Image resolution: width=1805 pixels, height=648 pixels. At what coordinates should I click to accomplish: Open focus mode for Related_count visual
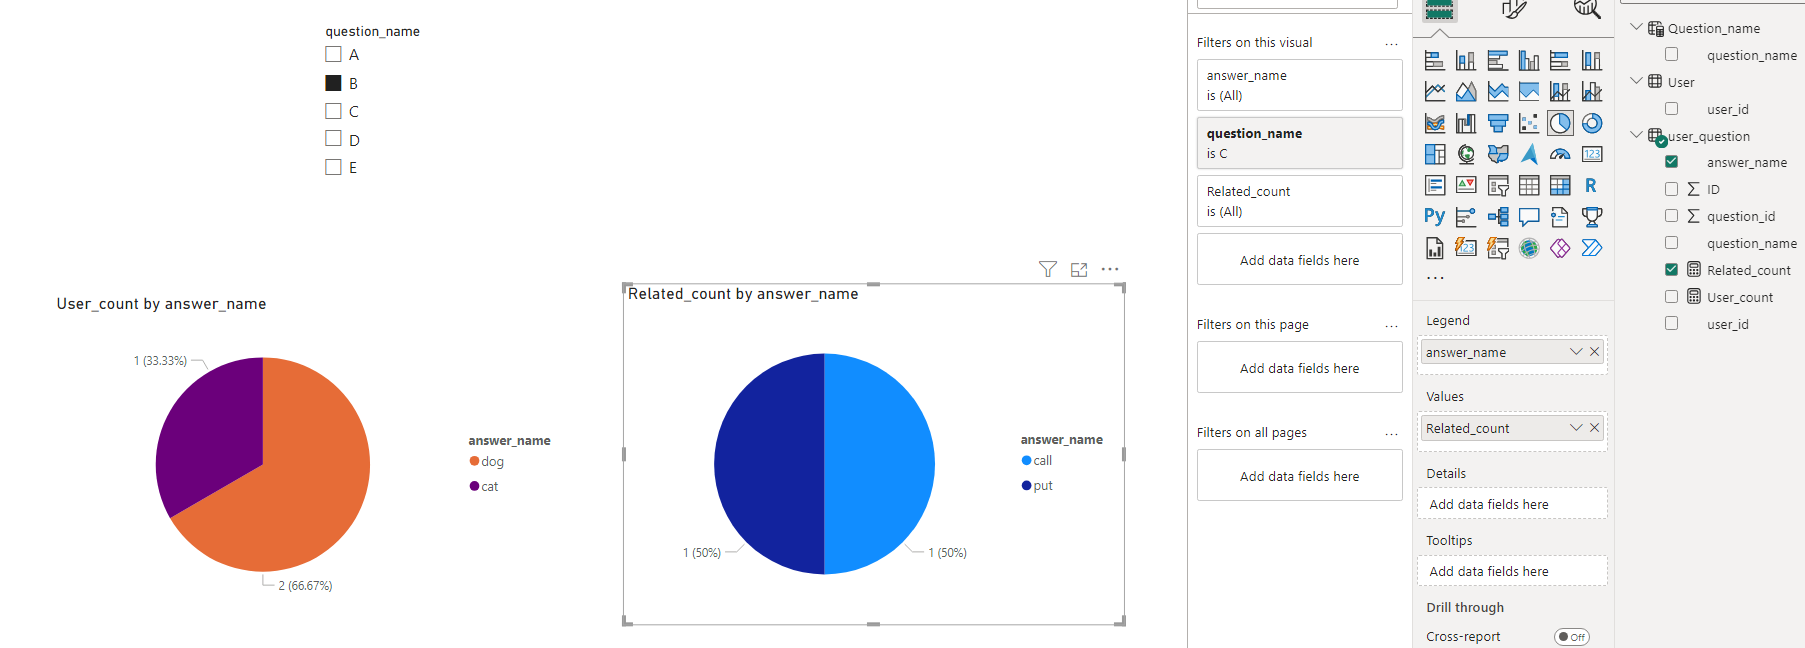1079,270
